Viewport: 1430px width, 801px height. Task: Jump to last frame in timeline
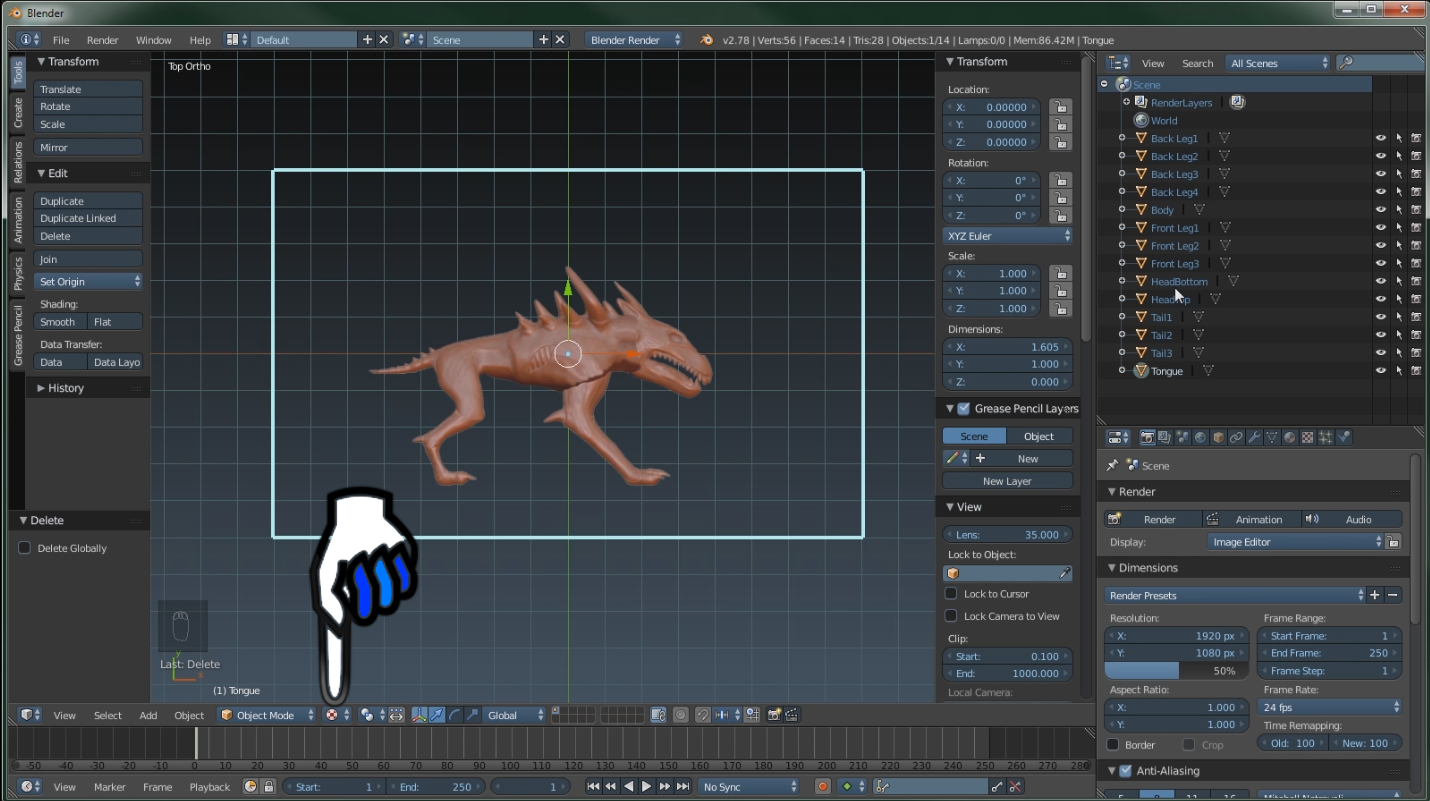pyautogui.click(x=683, y=787)
